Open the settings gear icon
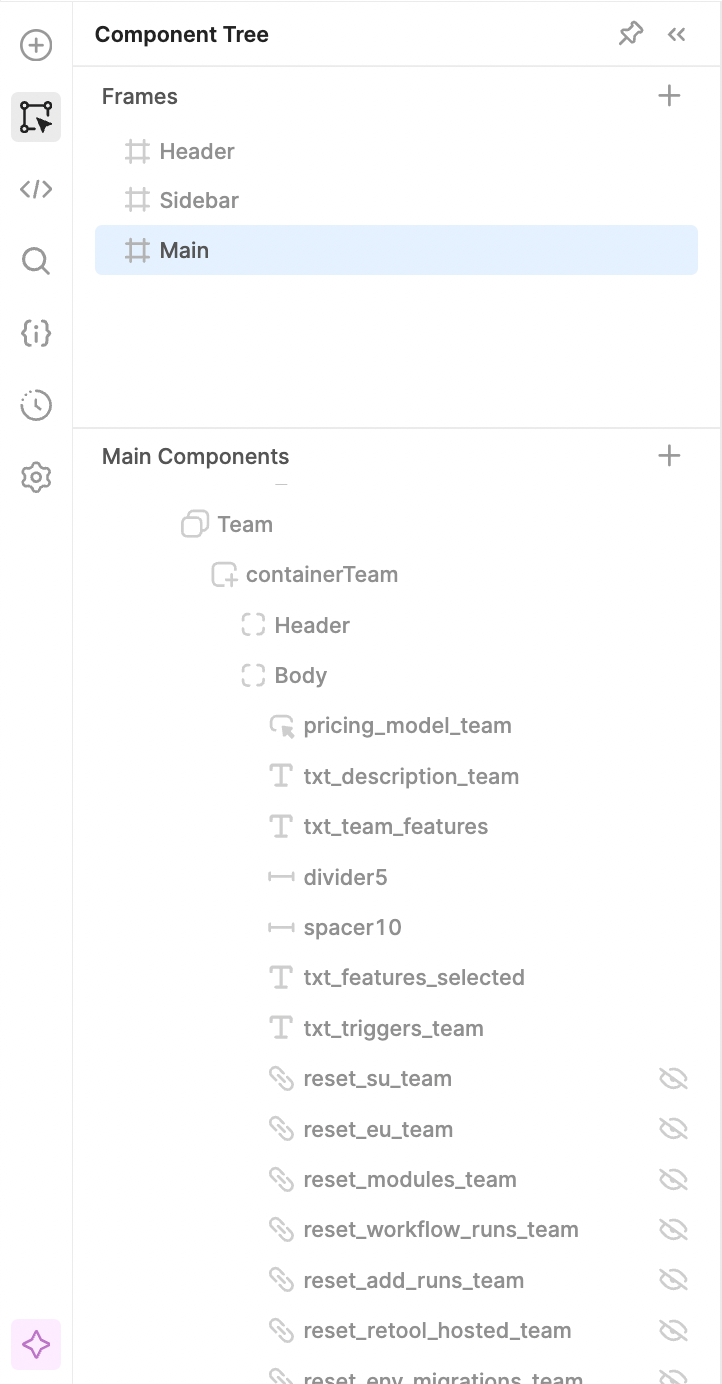The width and height of the screenshot is (722, 1384). click(36, 477)
